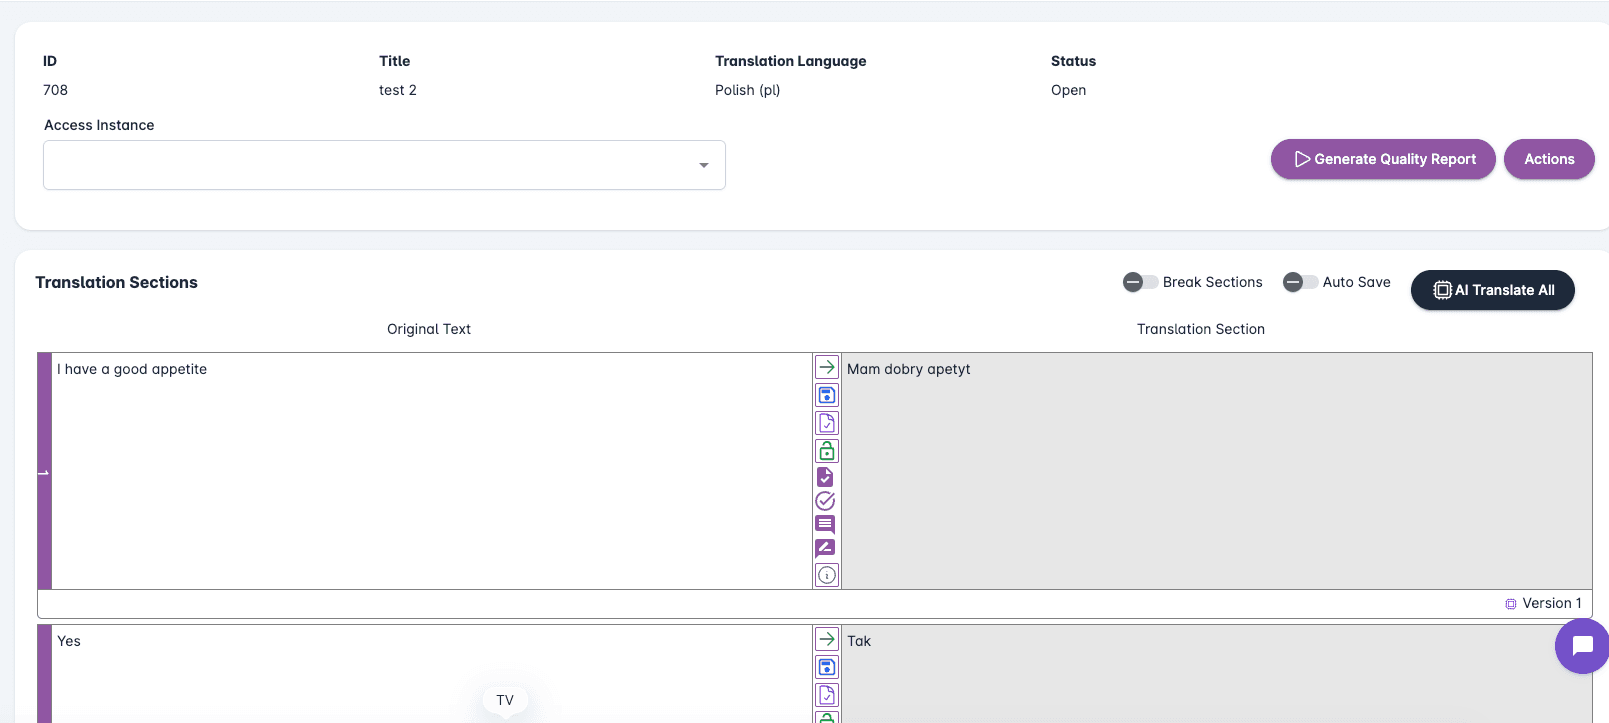Click Version 1 label under section 1
The width and height of the screenshot is (1609, 723).
(x=1550, y=603)
